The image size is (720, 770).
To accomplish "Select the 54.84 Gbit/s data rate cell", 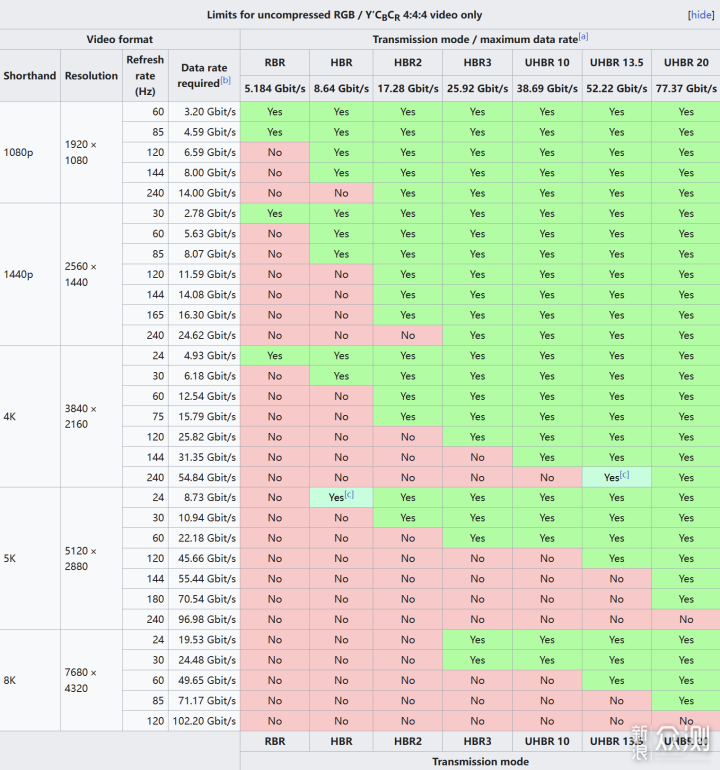I will (204, 478).
